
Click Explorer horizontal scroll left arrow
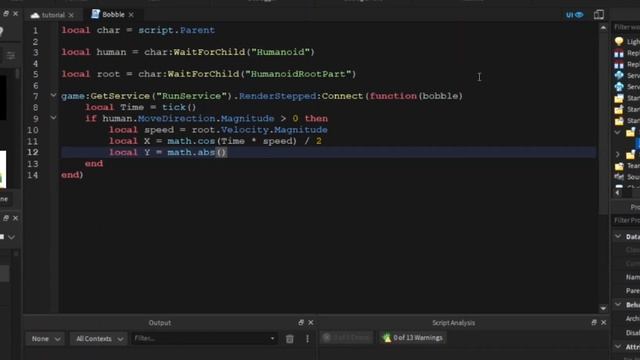(x=618, y=193)
